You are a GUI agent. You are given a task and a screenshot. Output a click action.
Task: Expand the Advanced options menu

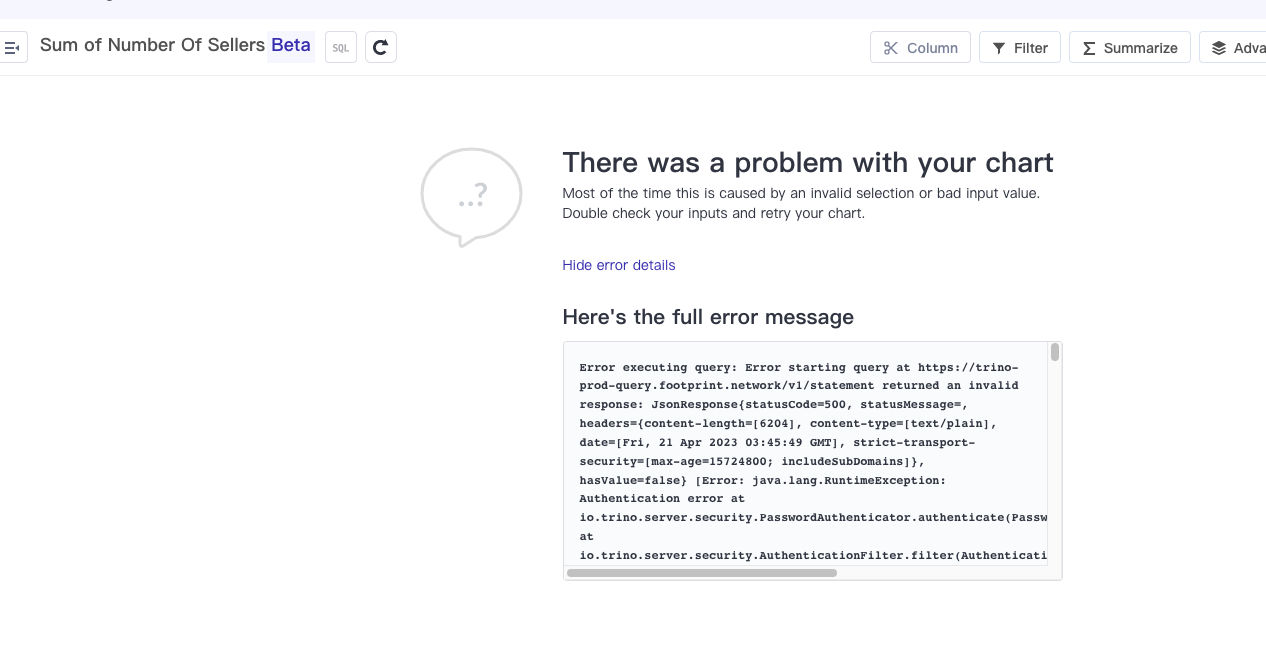[x=1240, y=47]
